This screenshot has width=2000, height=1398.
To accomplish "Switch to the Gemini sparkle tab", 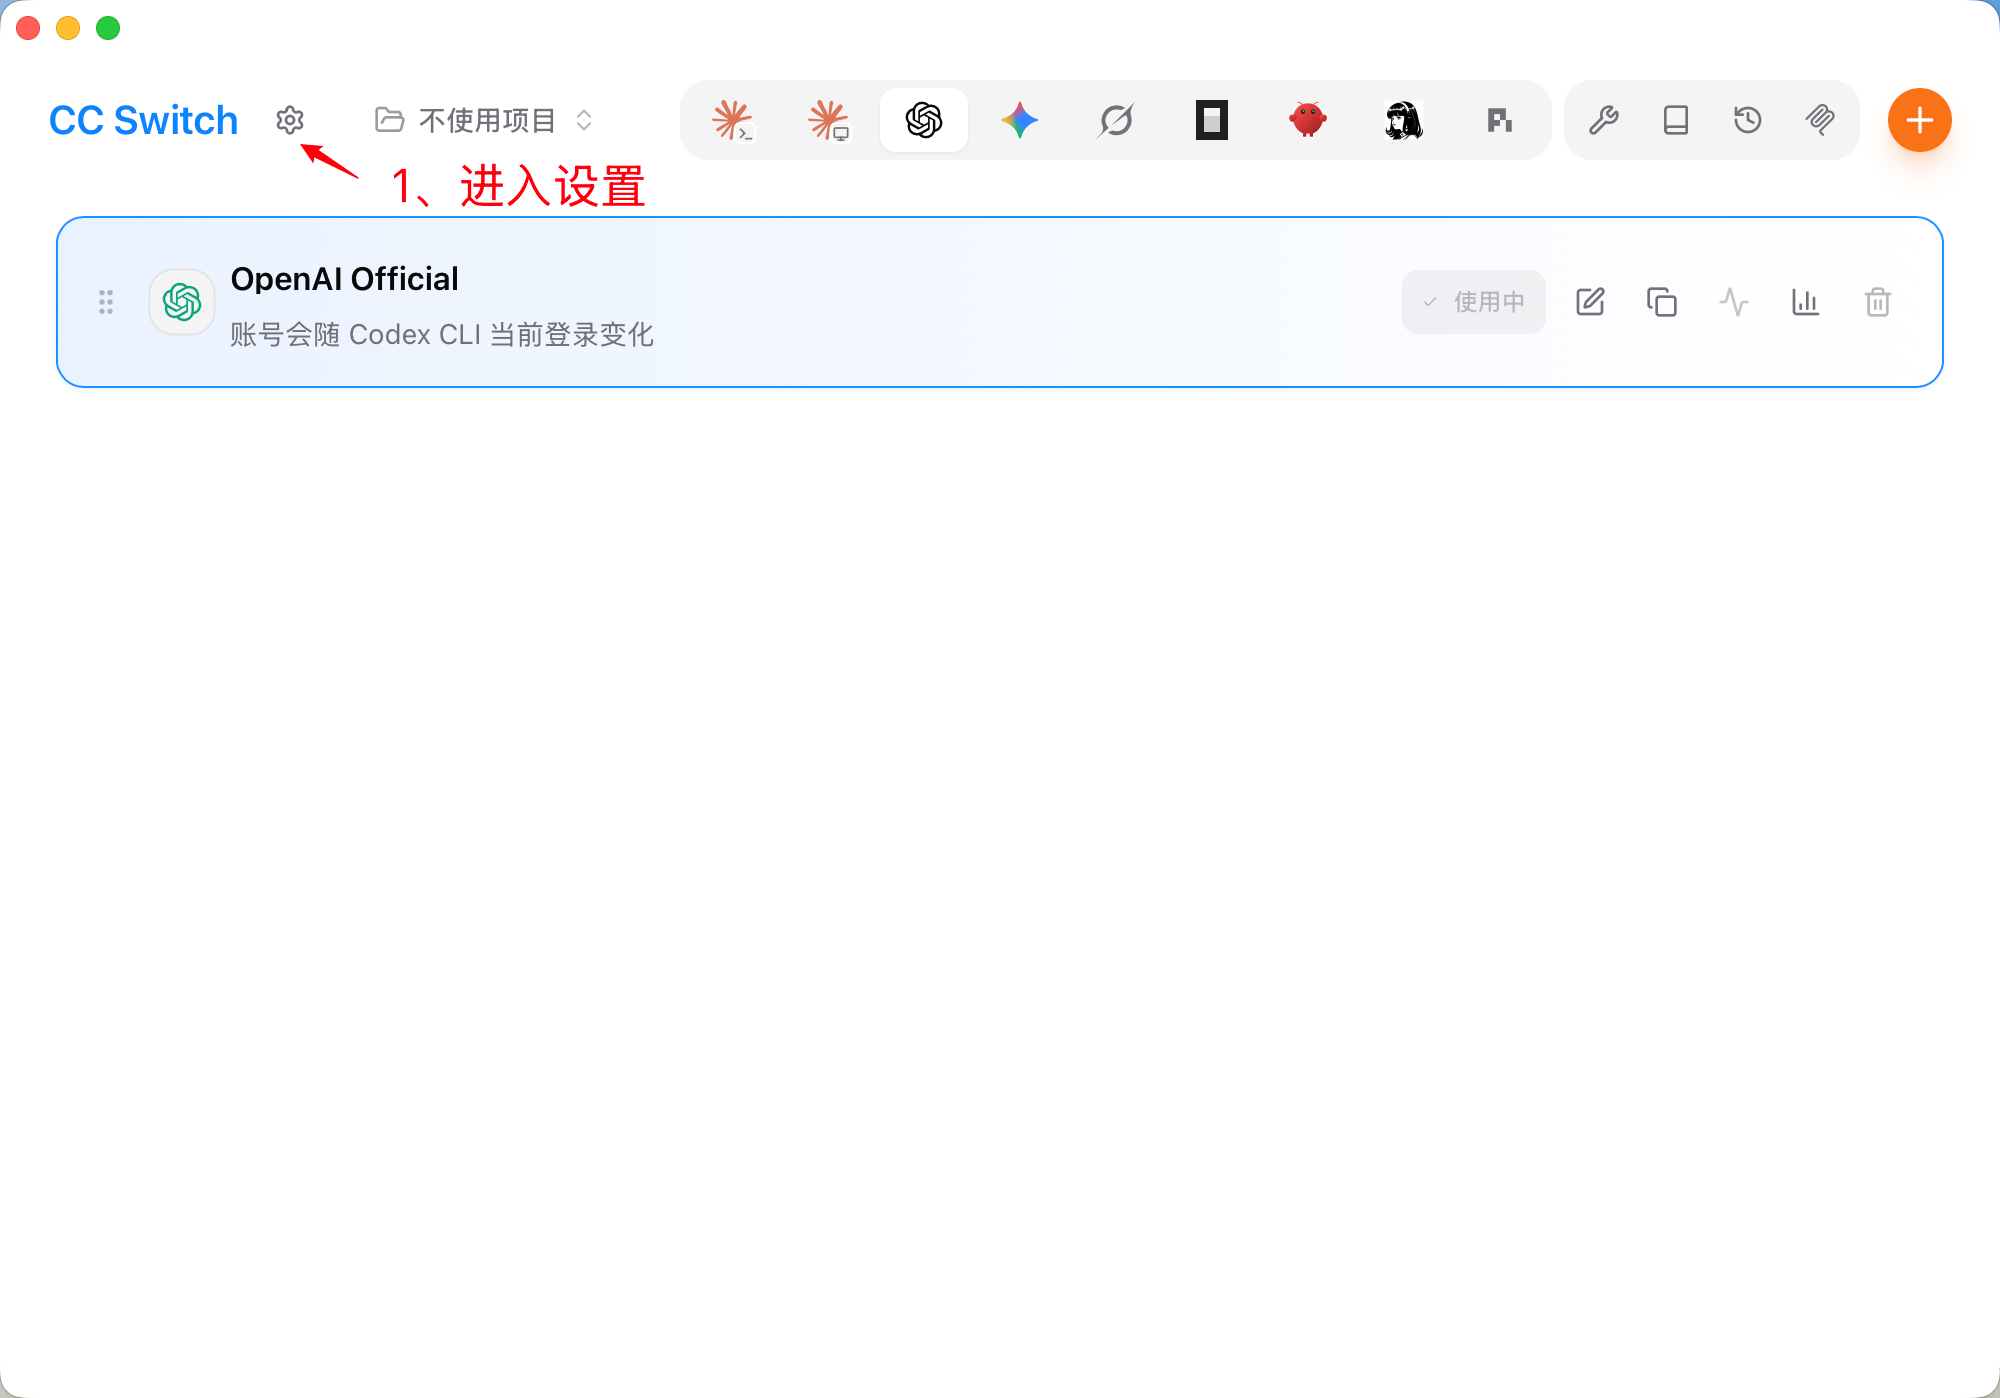I will tap(1020, 120).
